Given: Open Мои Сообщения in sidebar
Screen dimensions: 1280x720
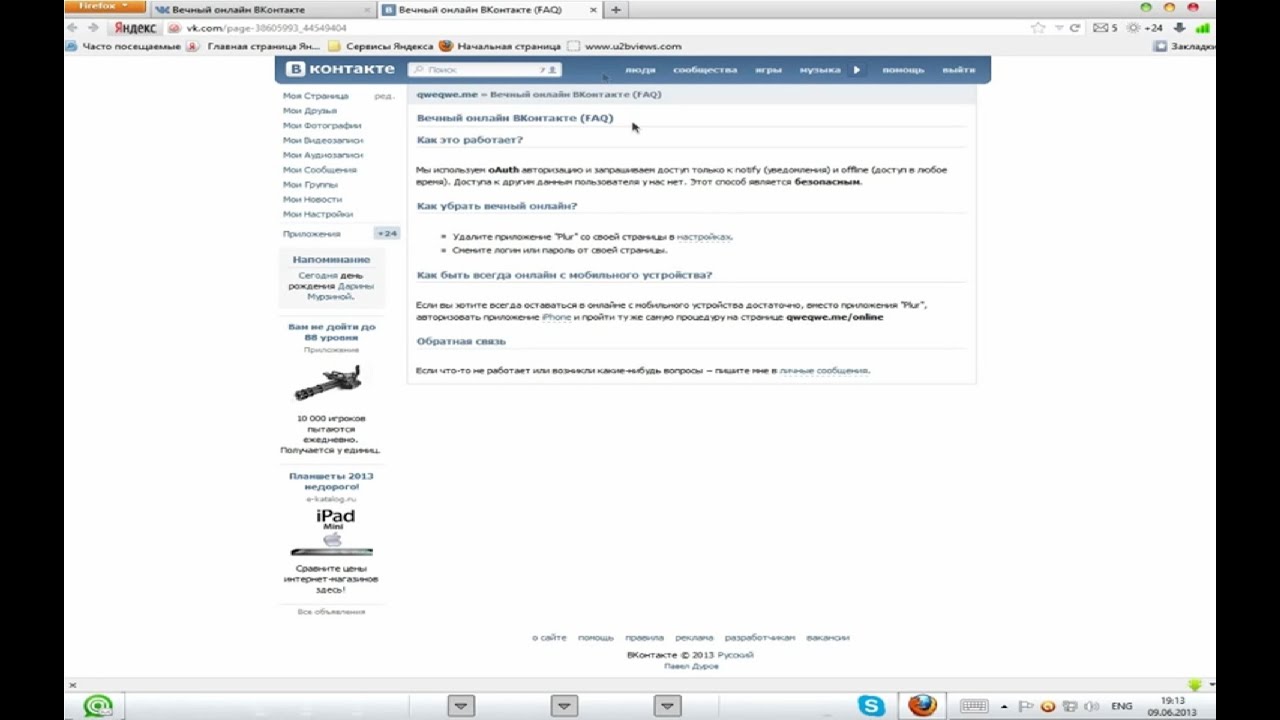Looking at the screenshot, I should (320, 170).
